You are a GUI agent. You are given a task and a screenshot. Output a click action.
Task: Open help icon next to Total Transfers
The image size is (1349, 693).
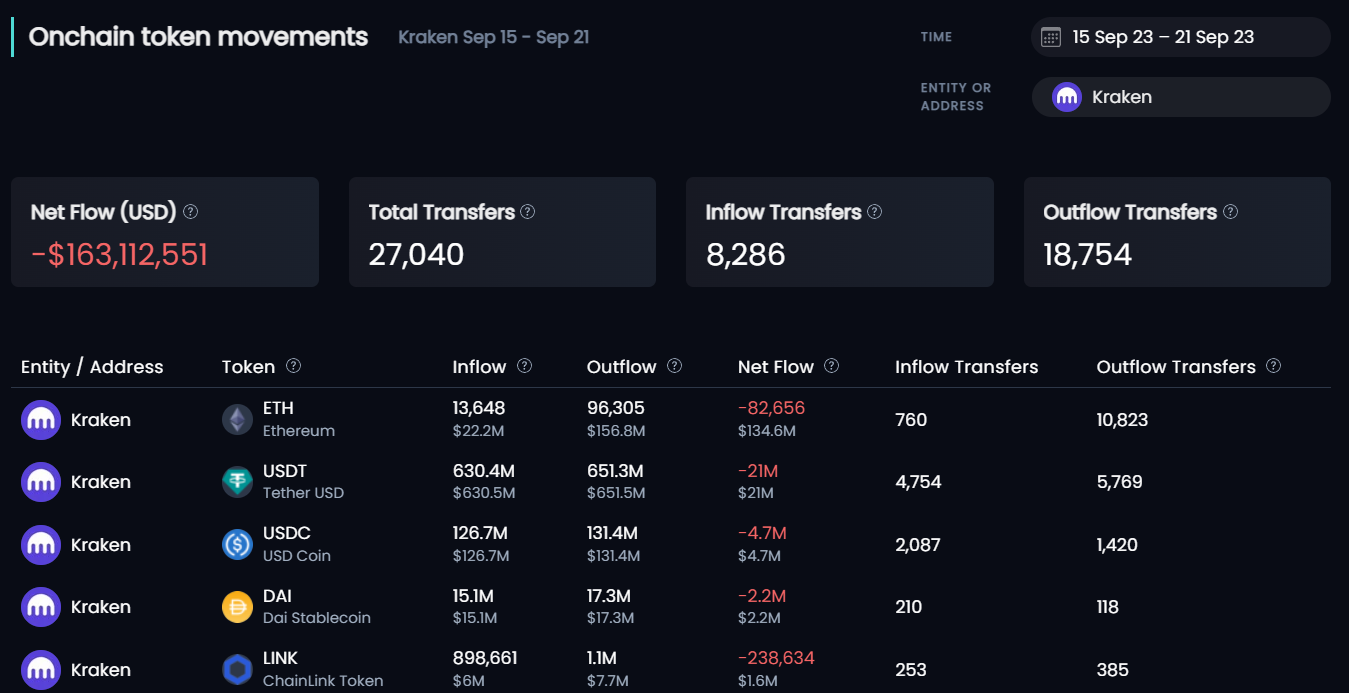528,212
